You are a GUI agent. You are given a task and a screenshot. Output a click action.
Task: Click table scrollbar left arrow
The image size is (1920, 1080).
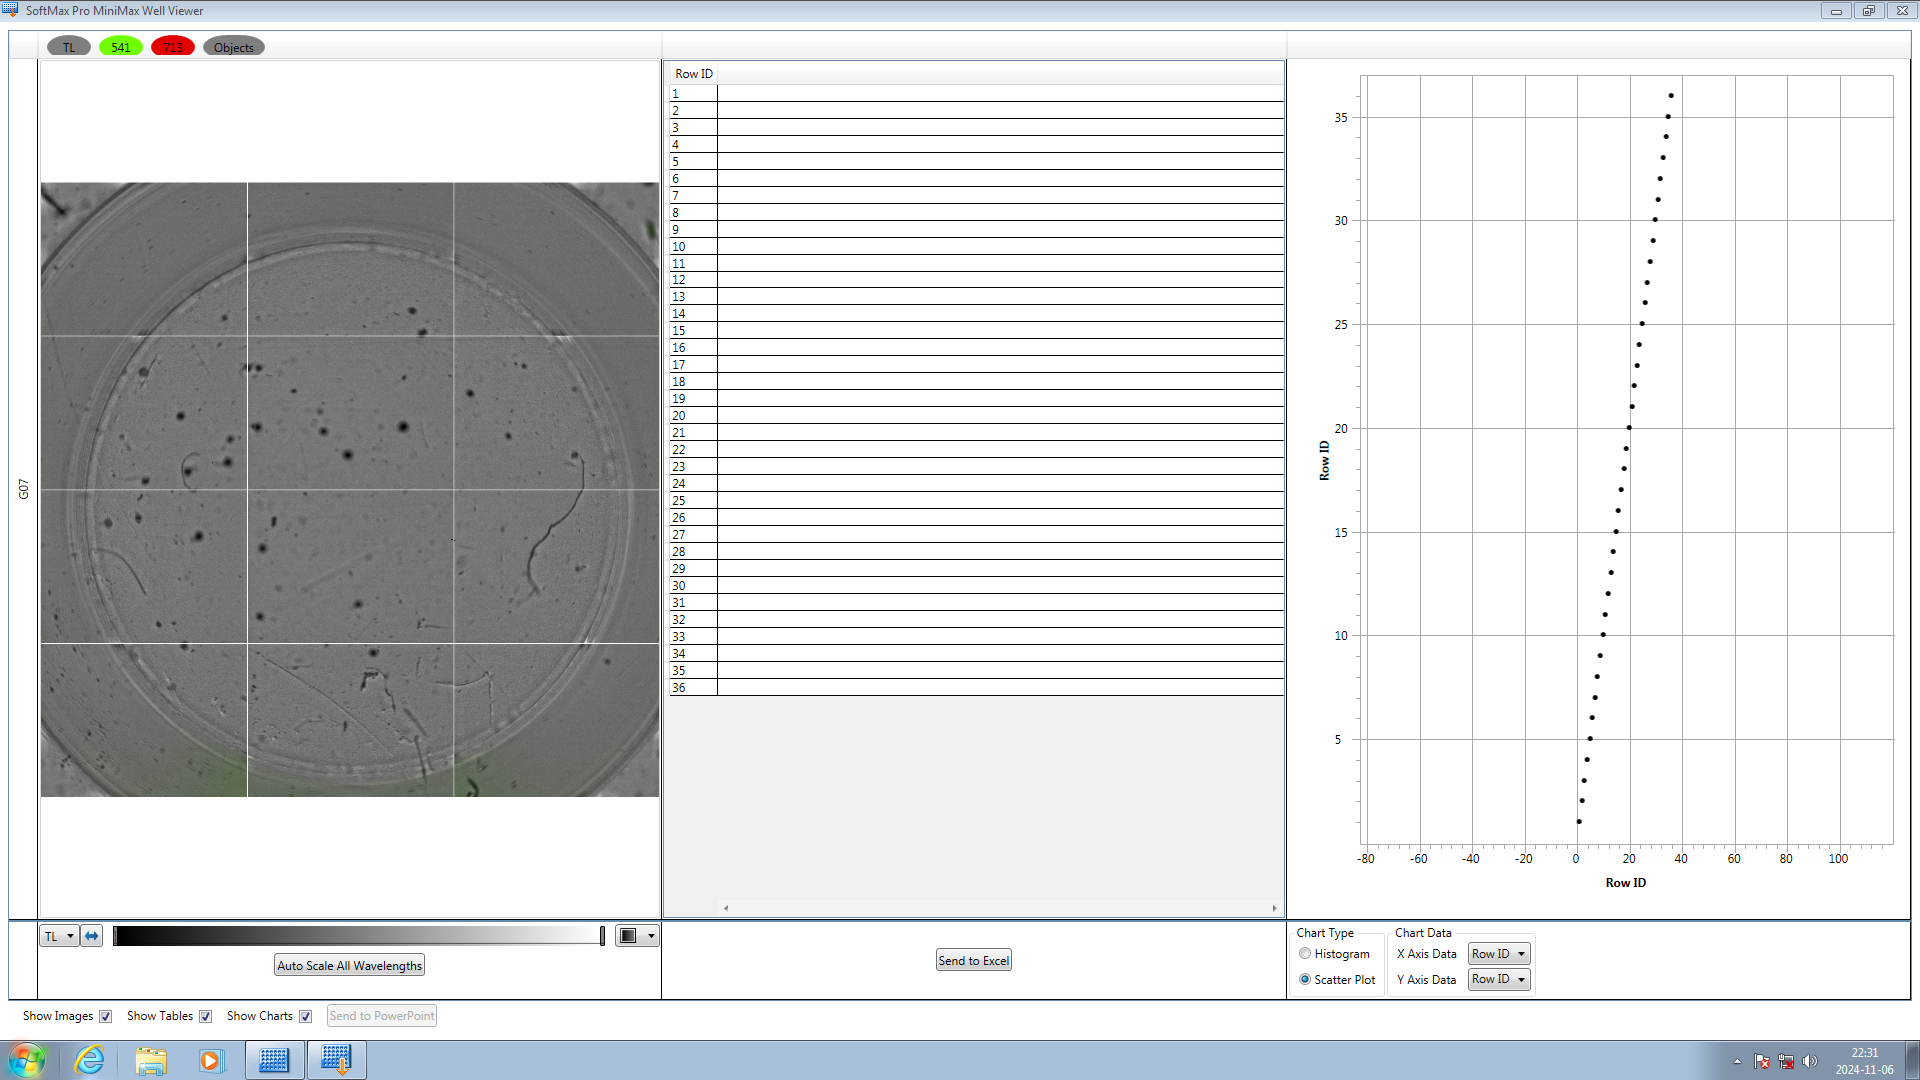(x=726, y=908)
